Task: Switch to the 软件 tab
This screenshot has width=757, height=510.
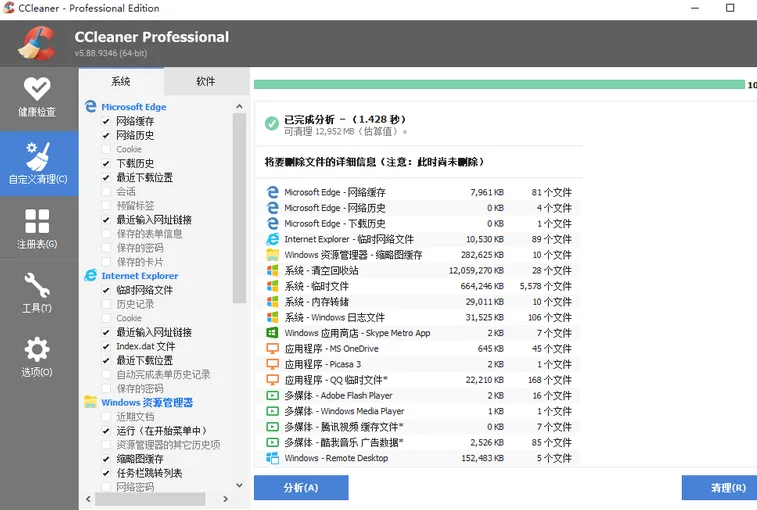Action: (206, 81)
